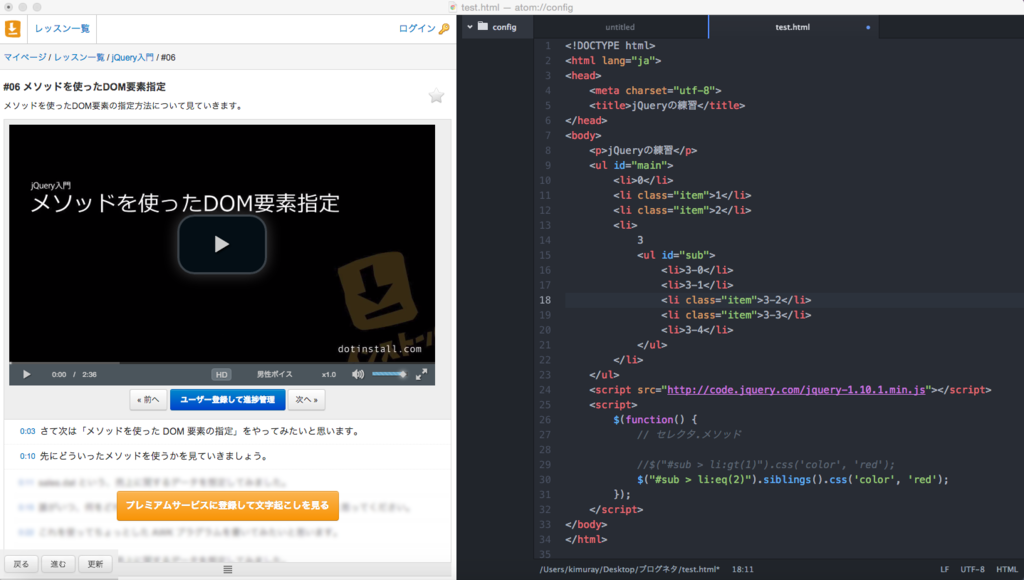This screenshot has width=1024, height=580.
Task: Jump to transcript timestamp 0:03
Action: (x=27, y=431)
